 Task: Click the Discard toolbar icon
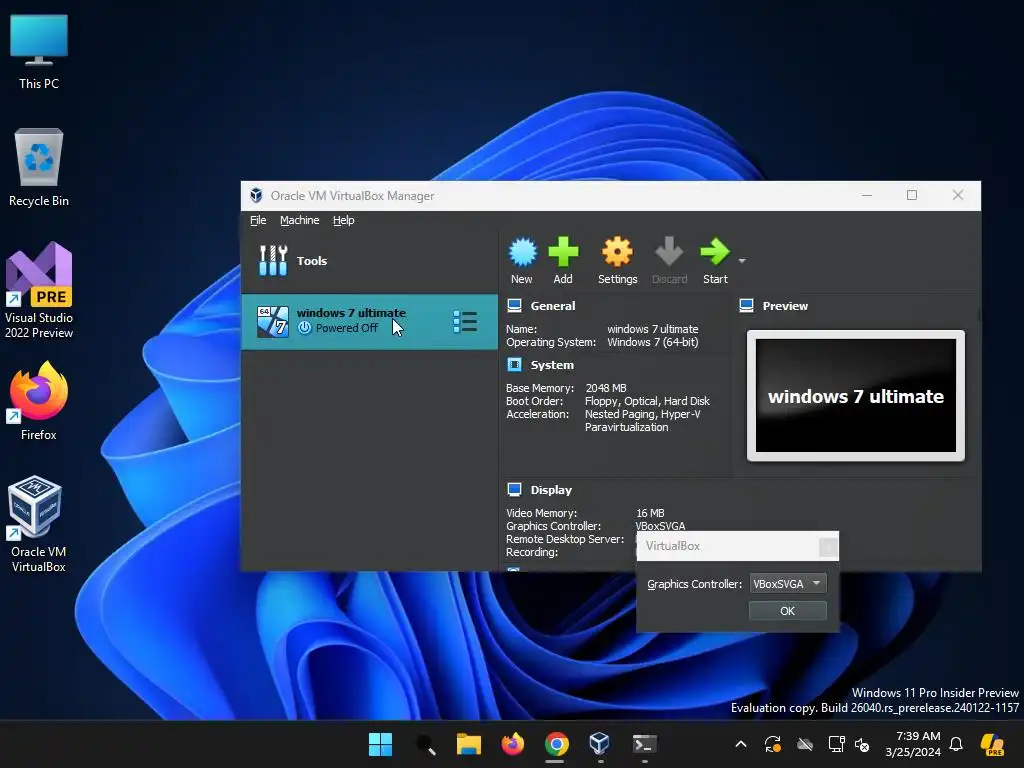pyautogui.click(x=669, y=261)
